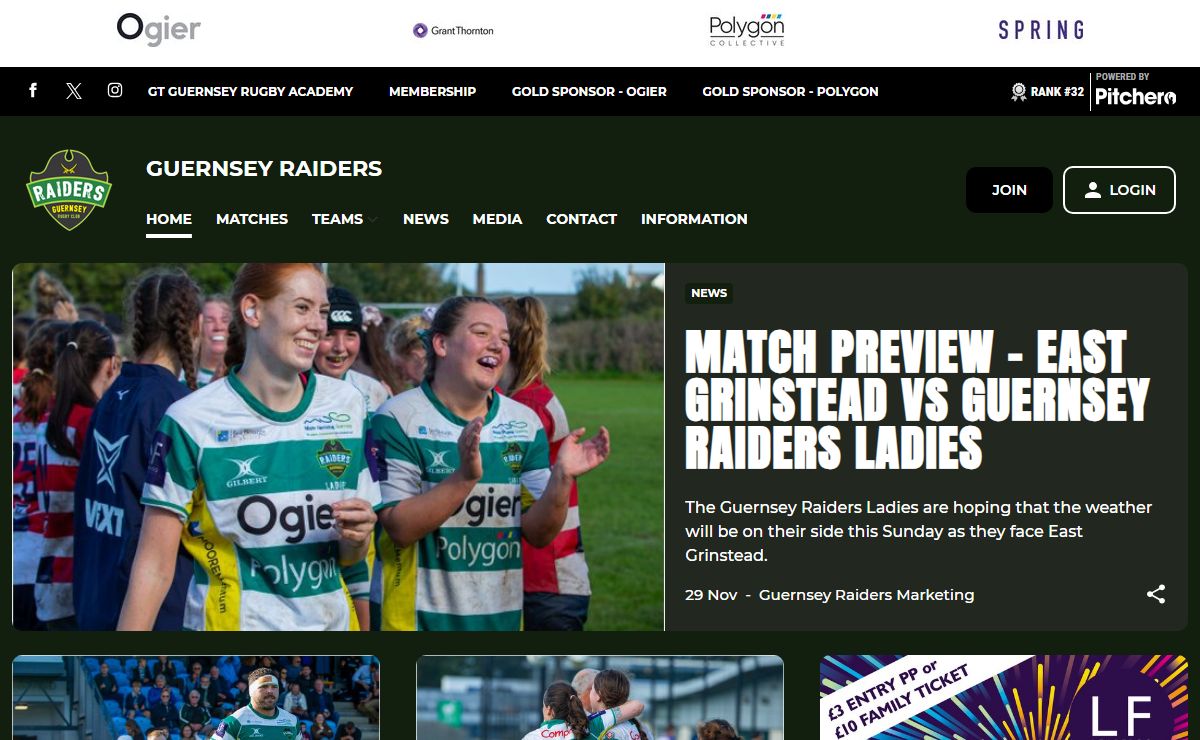Click the GUERNSEY RAIDERS site title

pyautogui.click(x=264, y=169)
